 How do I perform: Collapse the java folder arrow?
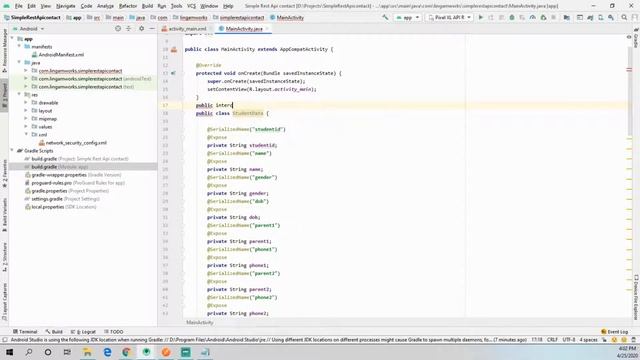click(19, 62)
